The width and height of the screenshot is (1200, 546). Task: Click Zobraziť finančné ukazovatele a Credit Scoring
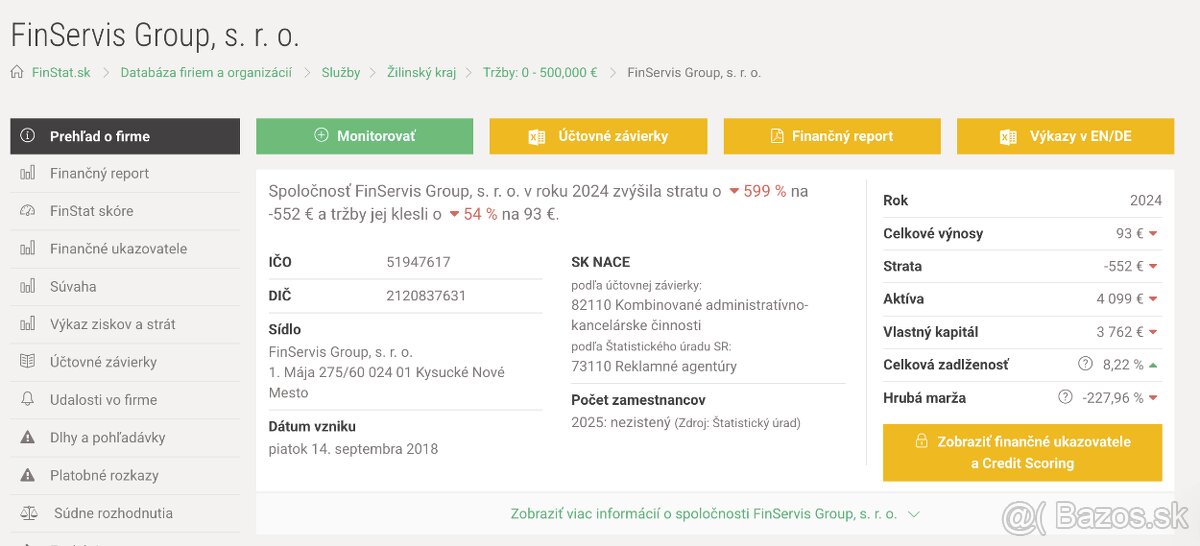click(x=1022, y=452)
